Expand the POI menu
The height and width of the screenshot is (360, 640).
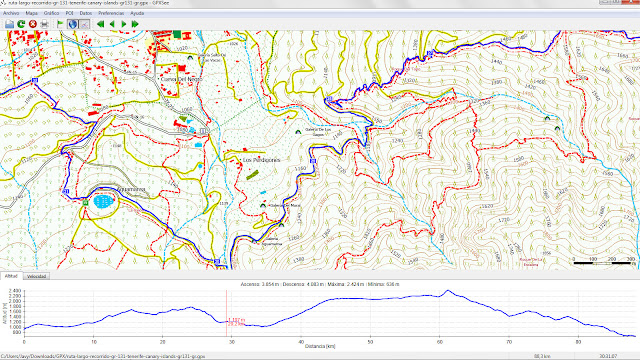(69, 13)
